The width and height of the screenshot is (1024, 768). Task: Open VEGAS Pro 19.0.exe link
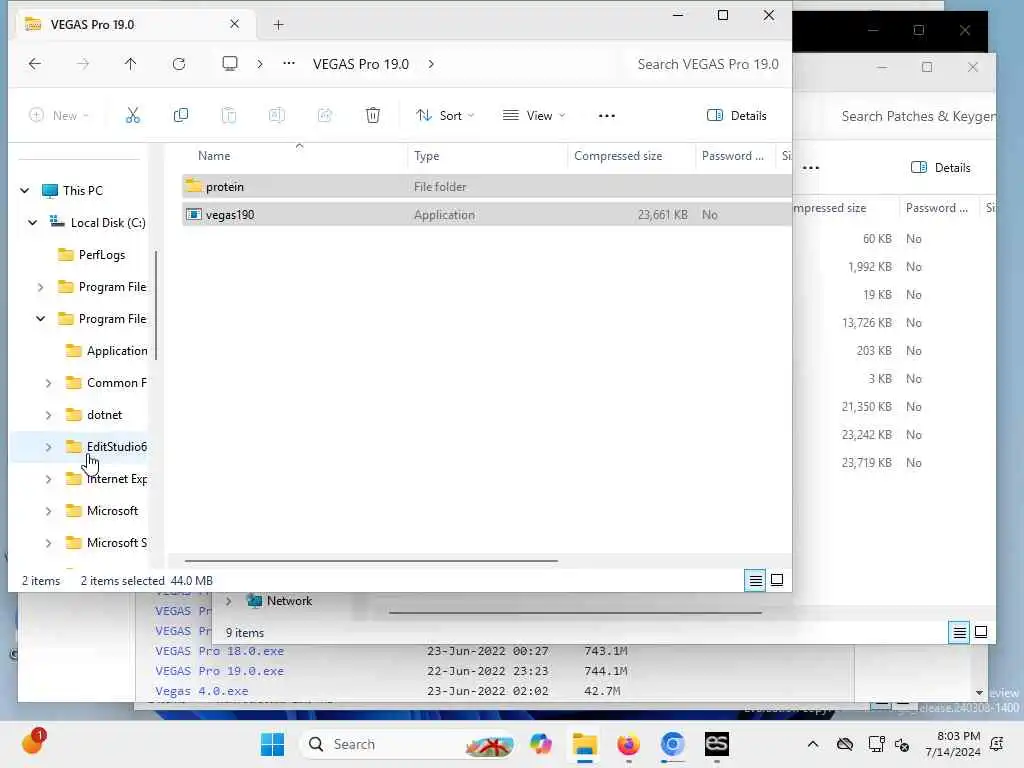click(219, 671)
